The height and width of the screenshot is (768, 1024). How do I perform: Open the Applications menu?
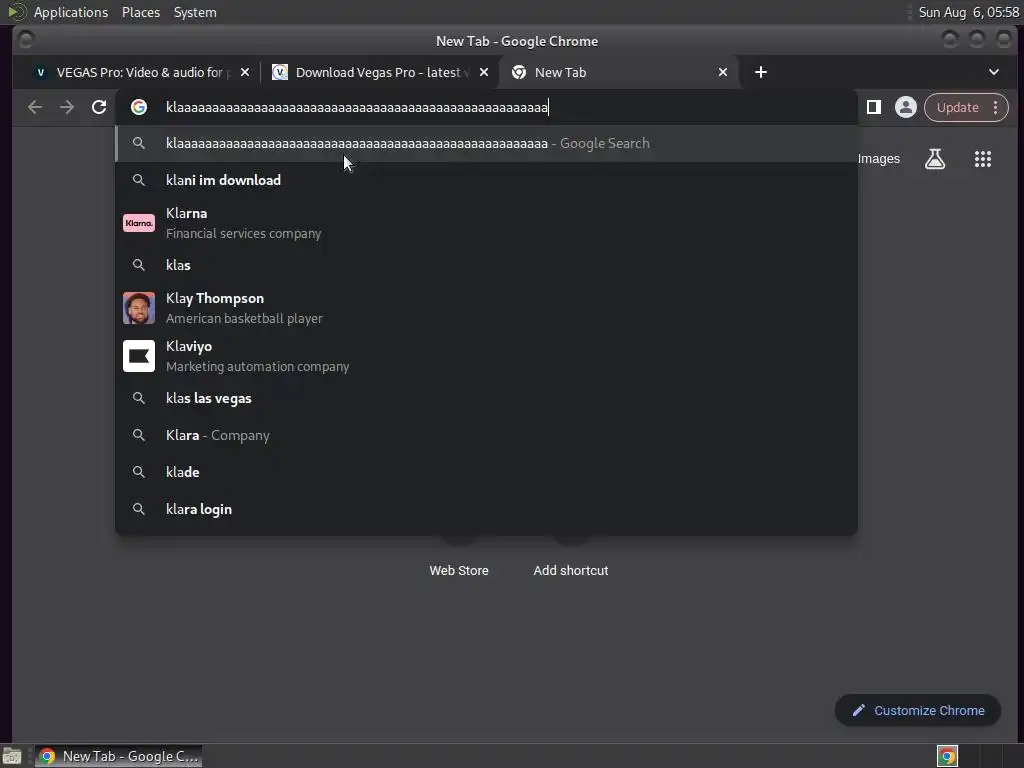point(71,12)
